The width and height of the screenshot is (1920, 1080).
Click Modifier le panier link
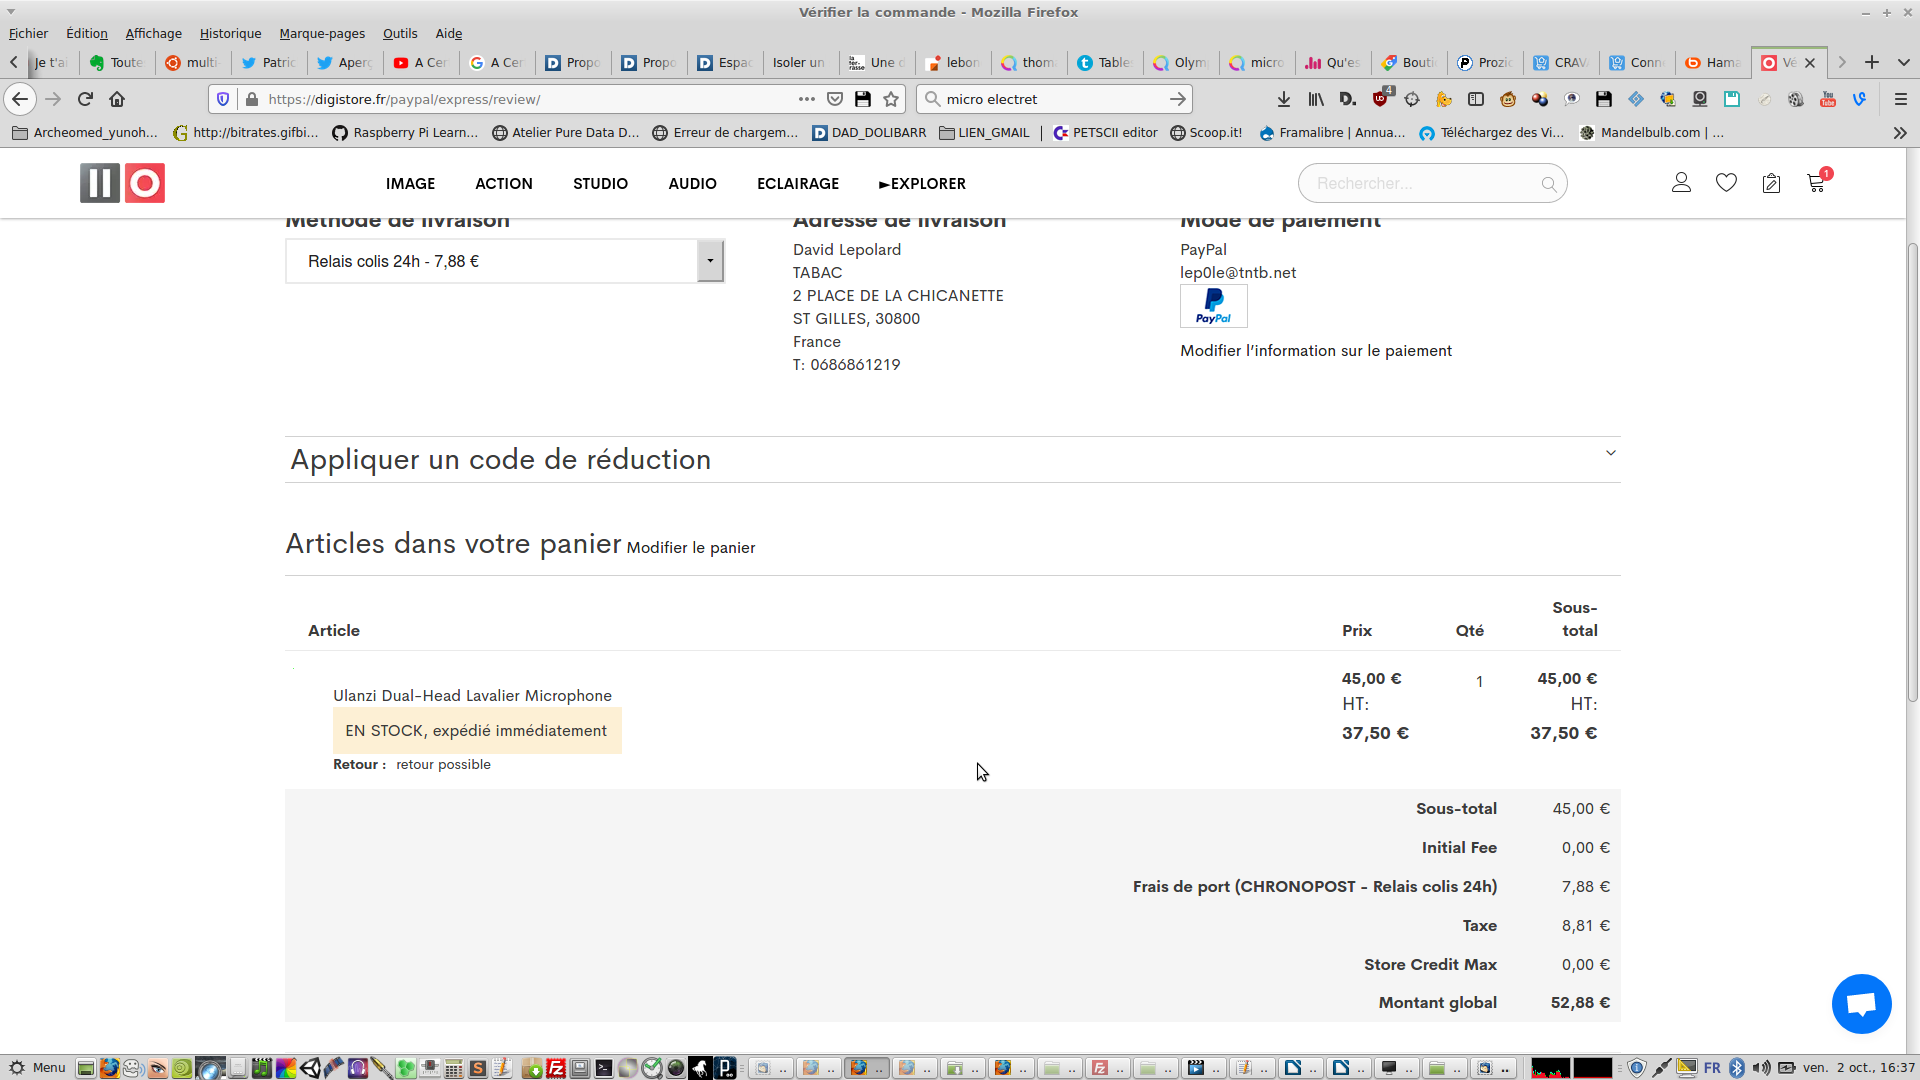[690, 548]
